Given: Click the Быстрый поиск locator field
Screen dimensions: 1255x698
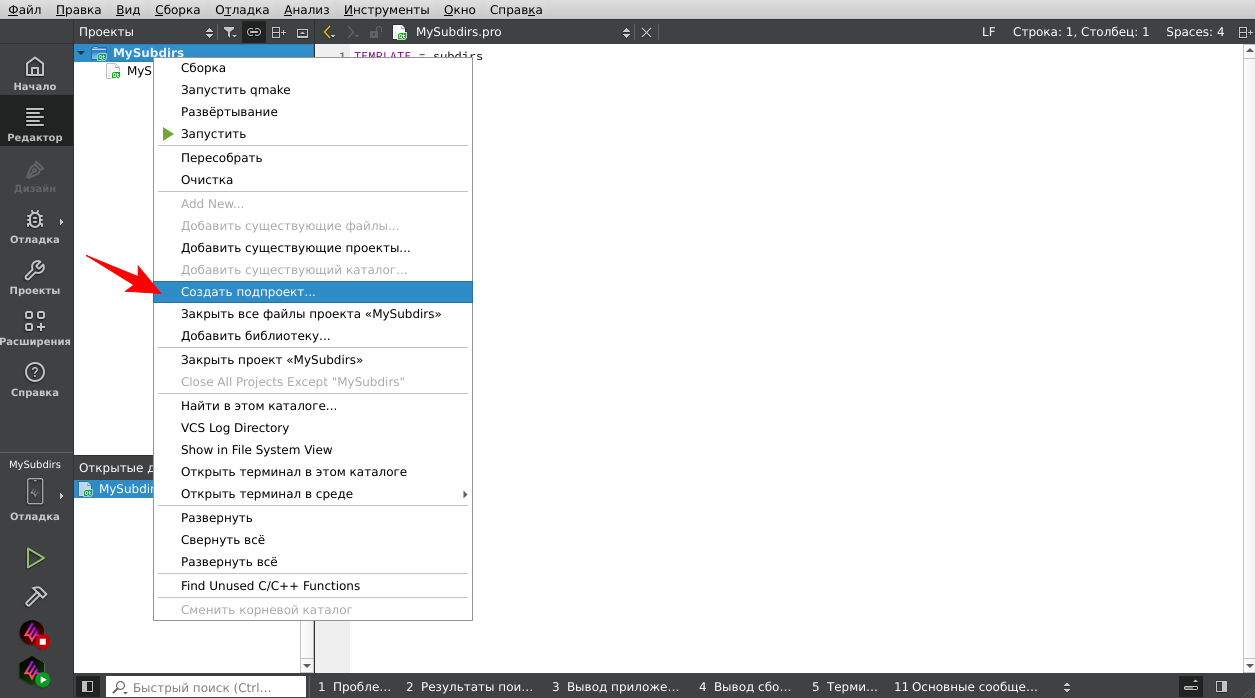Looking at the screenshot, I should 205,687.
